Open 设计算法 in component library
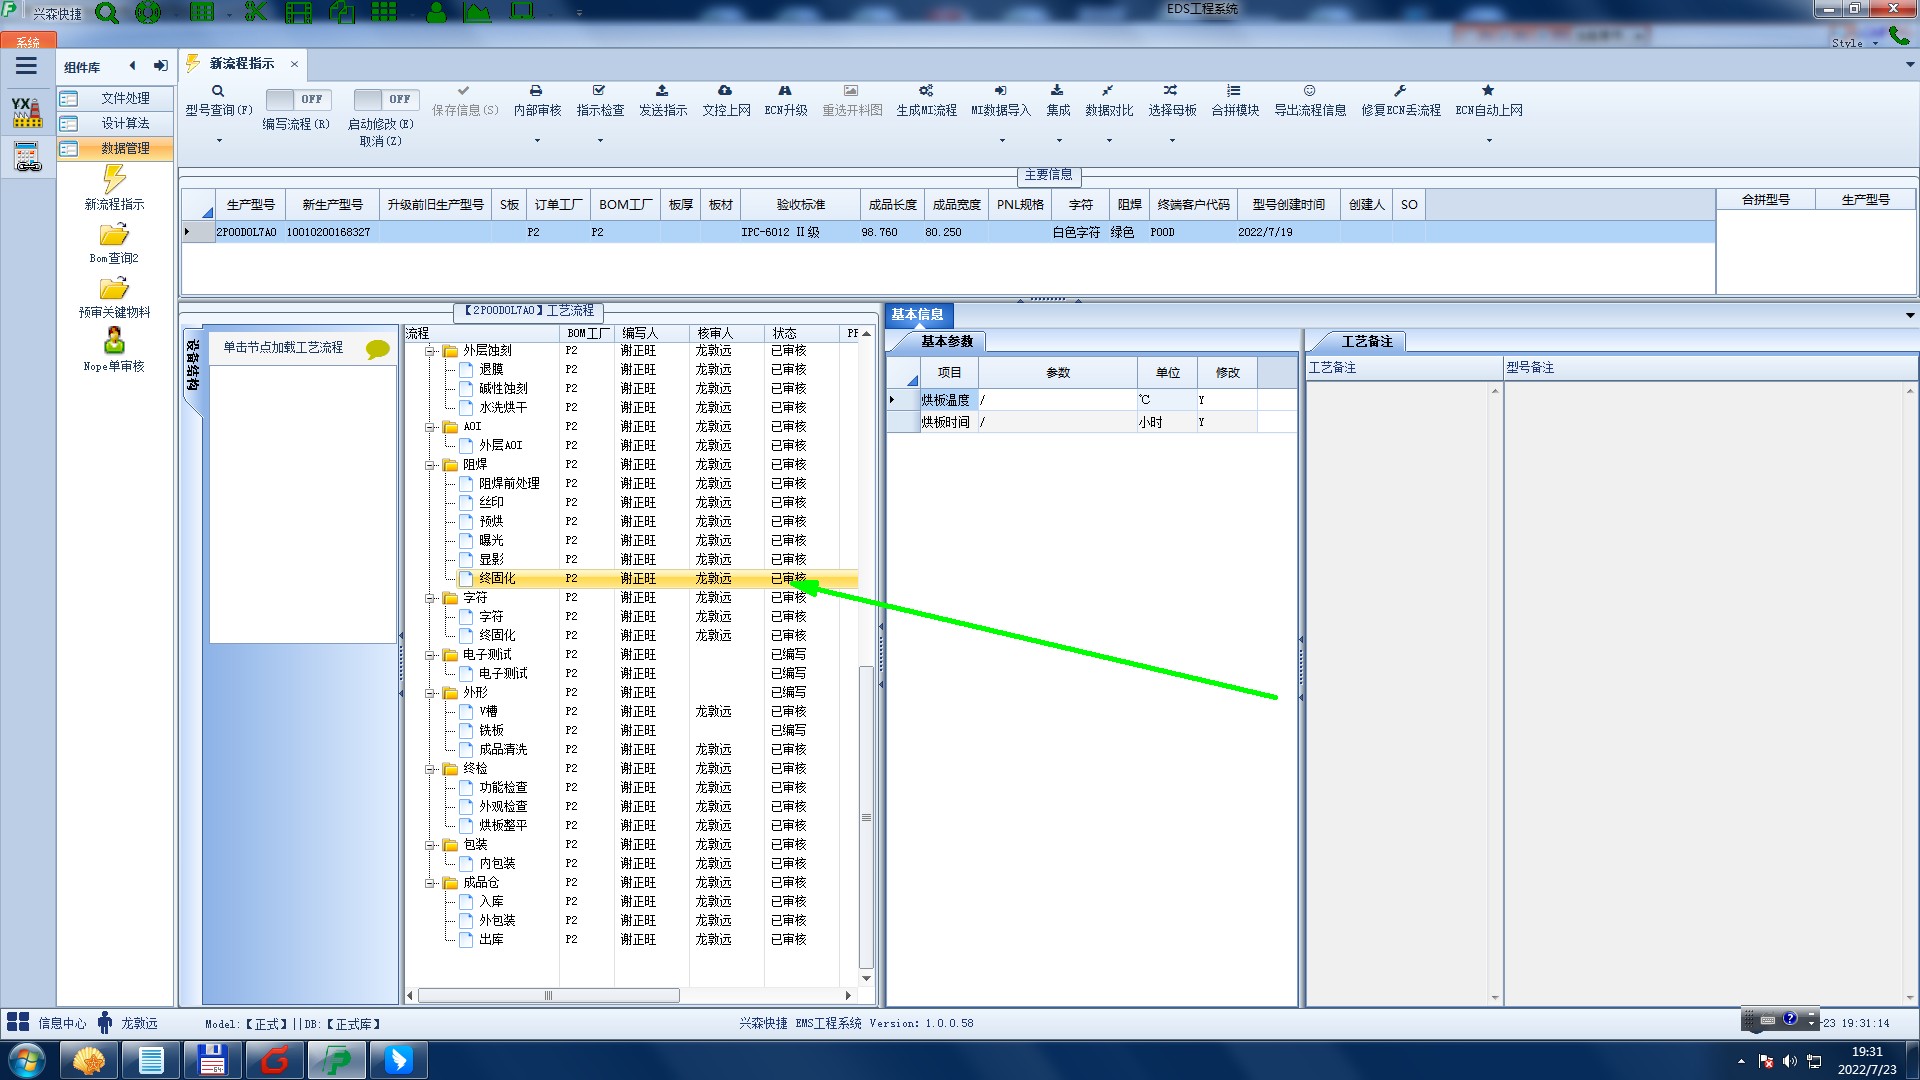This screenshot has width=1920, height=1080. pos(115,123)
